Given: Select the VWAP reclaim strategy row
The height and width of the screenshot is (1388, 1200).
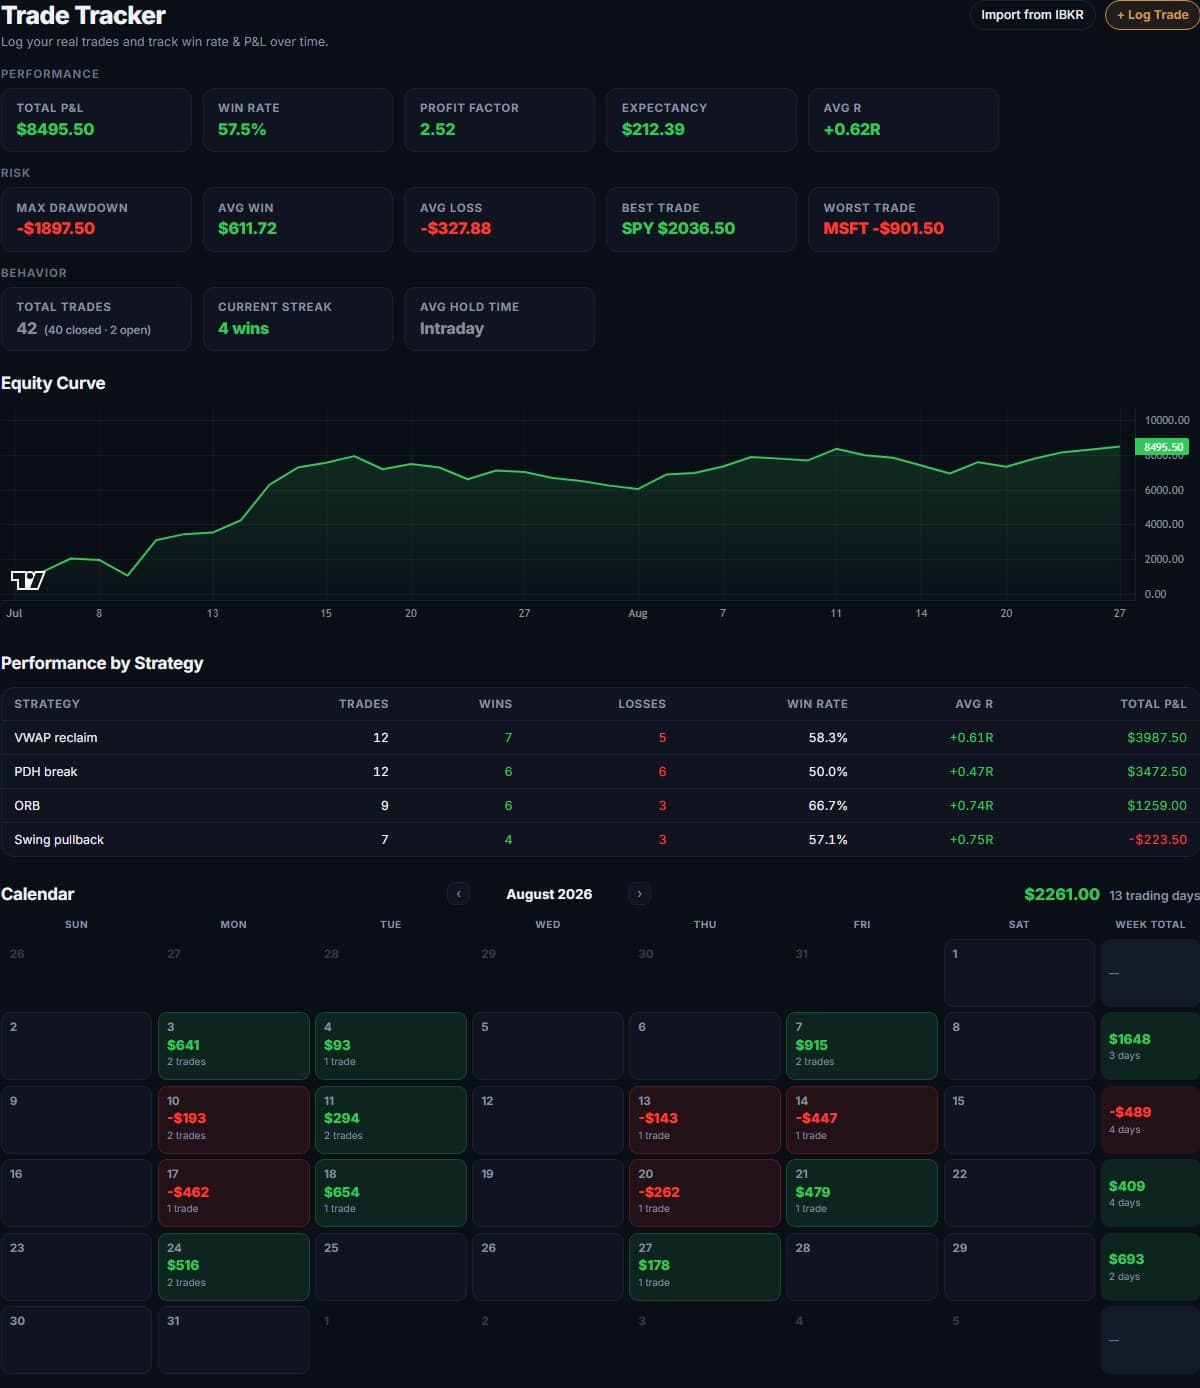Looking at the screenshot, I should pos(600,738).
